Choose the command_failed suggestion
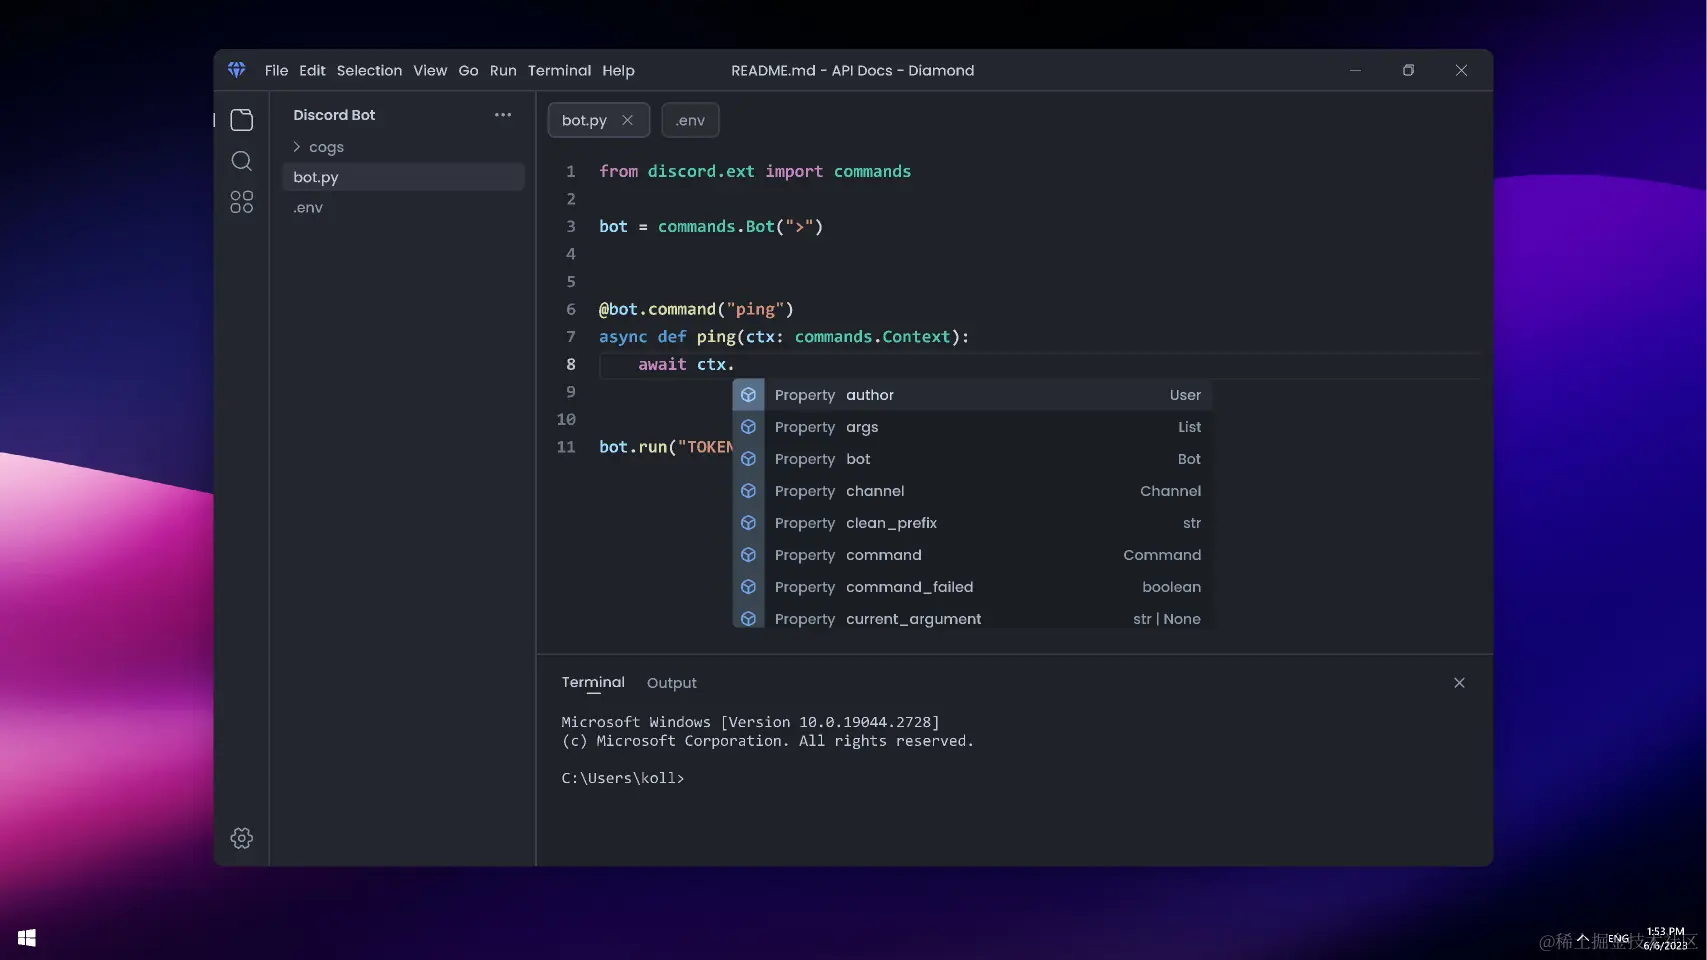 pos(972,587)
